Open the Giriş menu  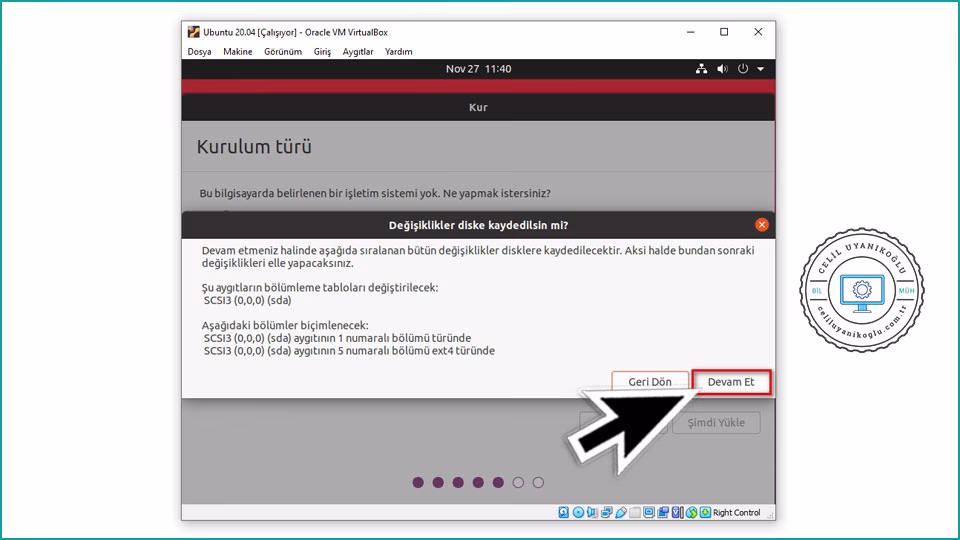pos(322,51)
